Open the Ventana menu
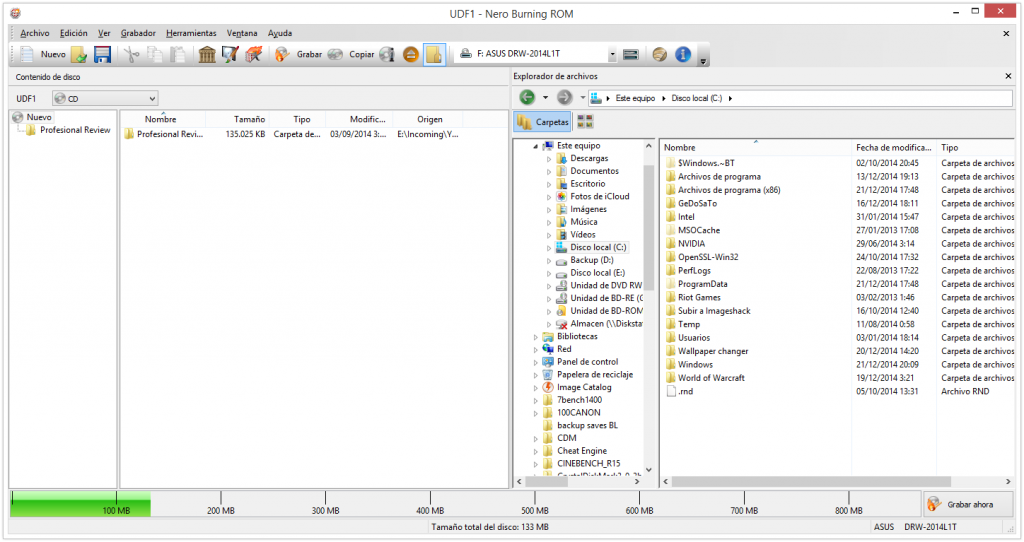This screenshot has width=1024, height=542. pos(242,33)
